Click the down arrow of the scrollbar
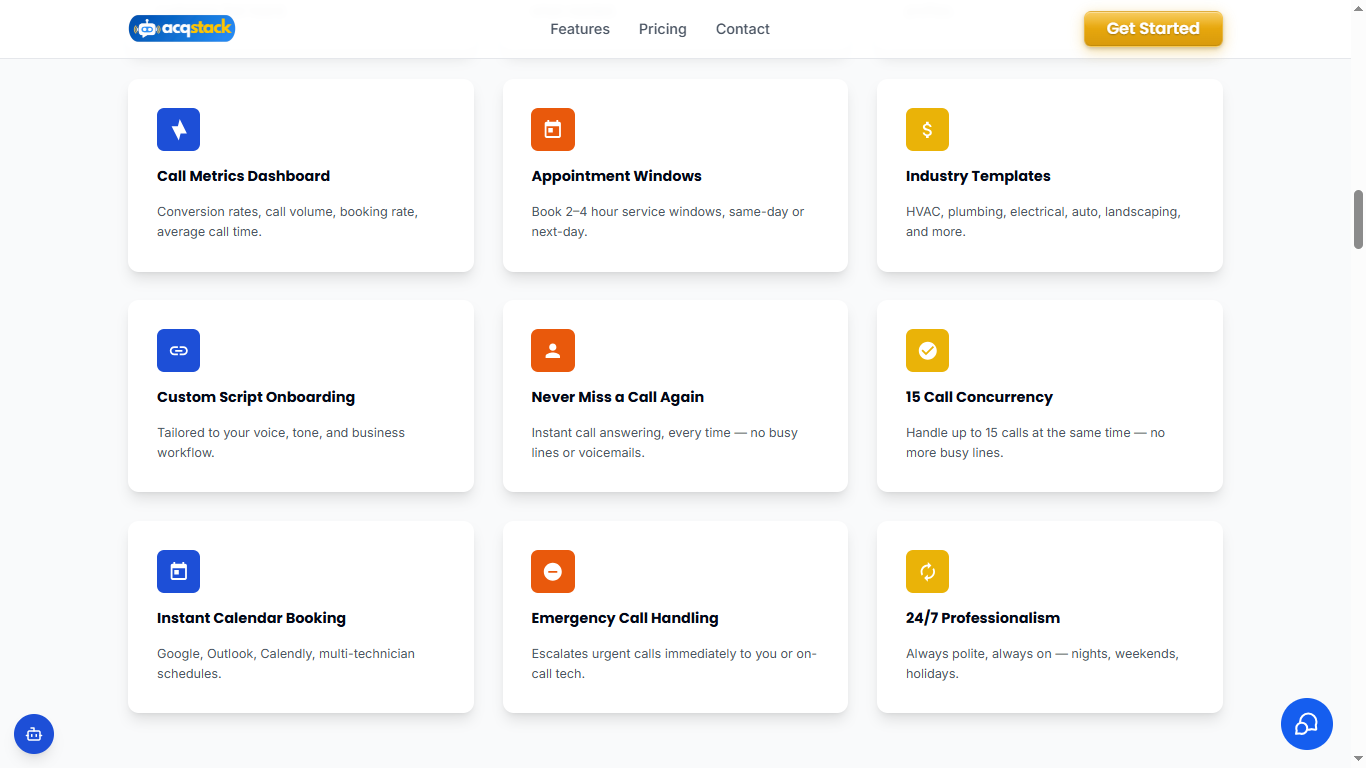This screenshot has width=1366, height=768. [1358, 760]
